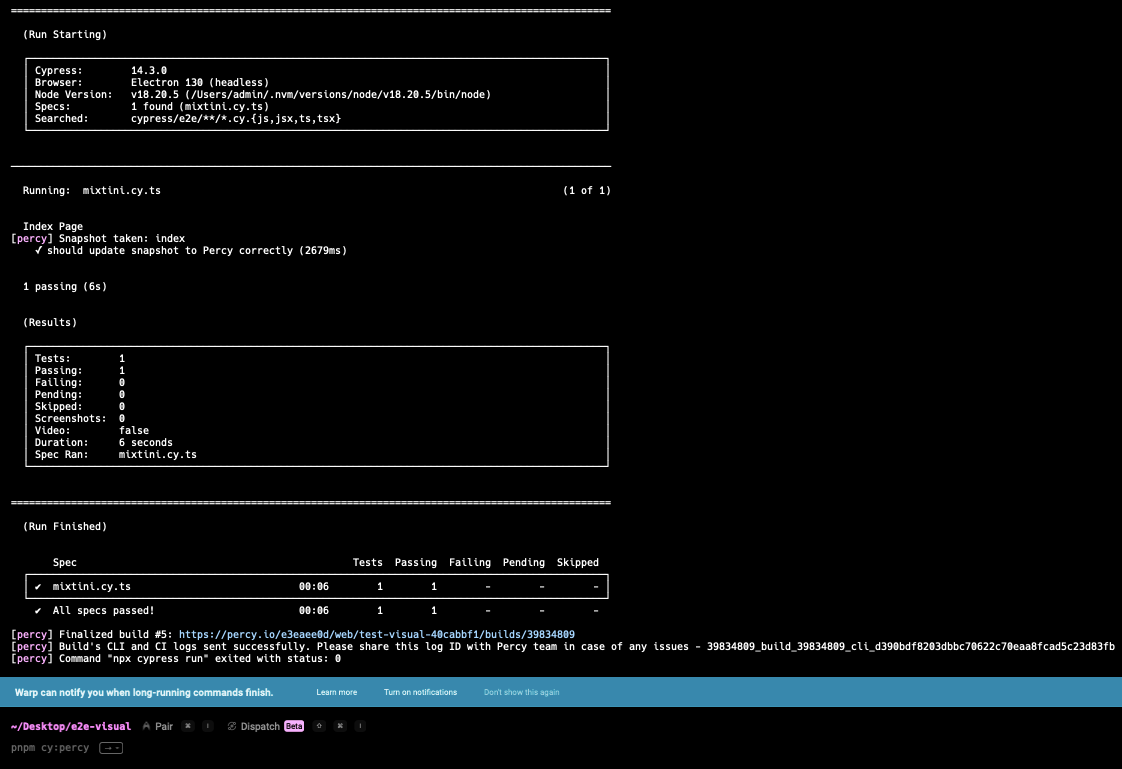Click the Dispatch mode icon
Viewport: 1122px width, 769px height.
coord(232,726)
